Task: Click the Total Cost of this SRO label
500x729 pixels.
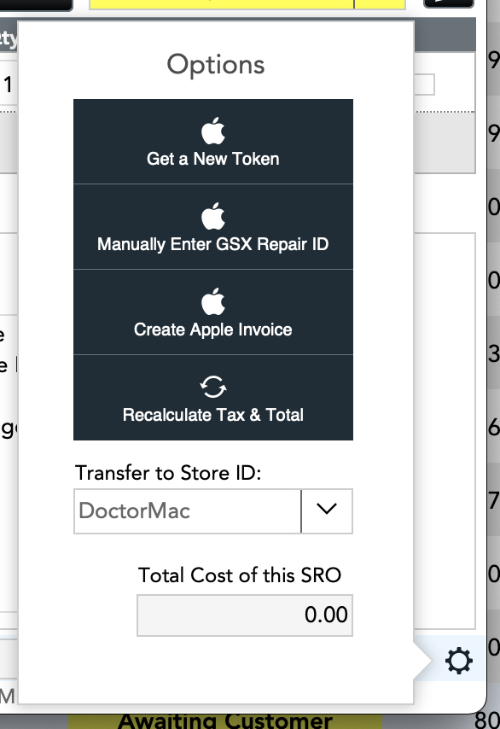Action: [x=240, y=575]
